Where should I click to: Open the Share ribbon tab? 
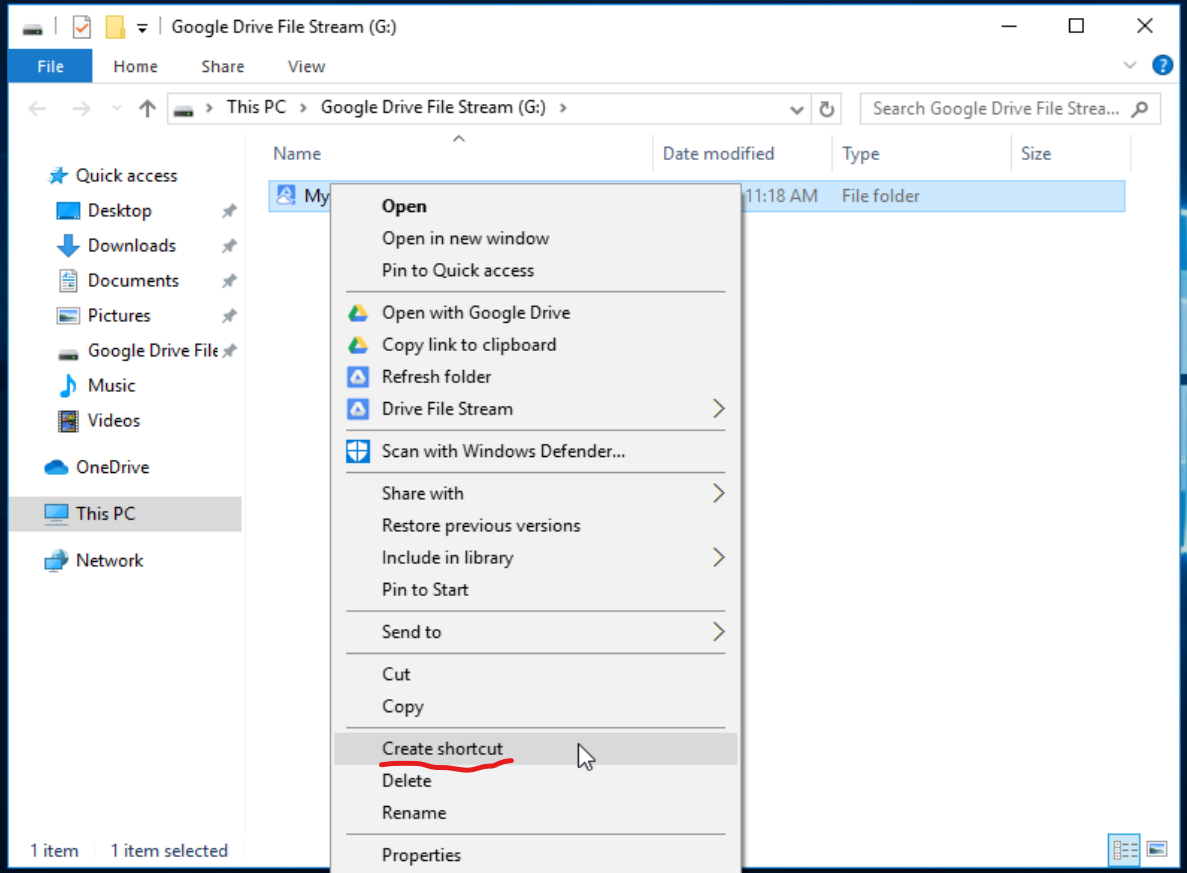223,67
